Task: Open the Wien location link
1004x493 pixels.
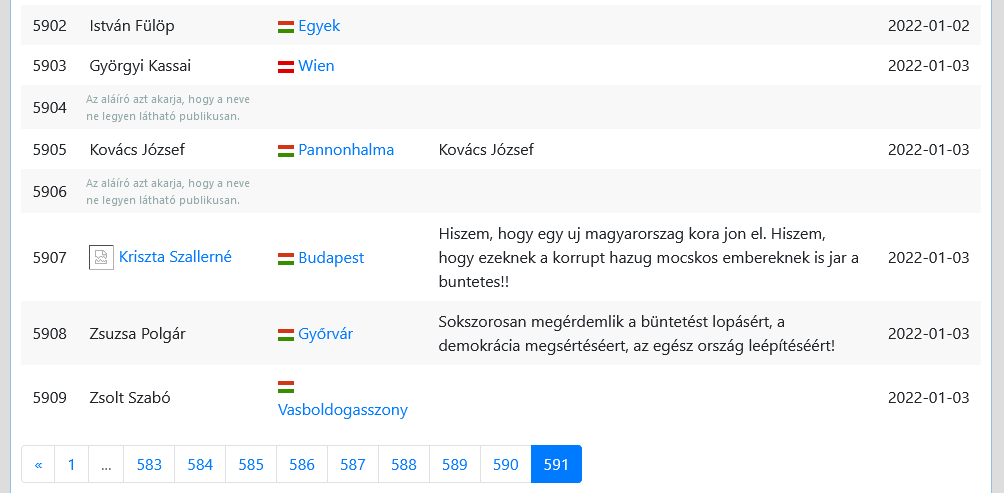Action: [316, 66]
